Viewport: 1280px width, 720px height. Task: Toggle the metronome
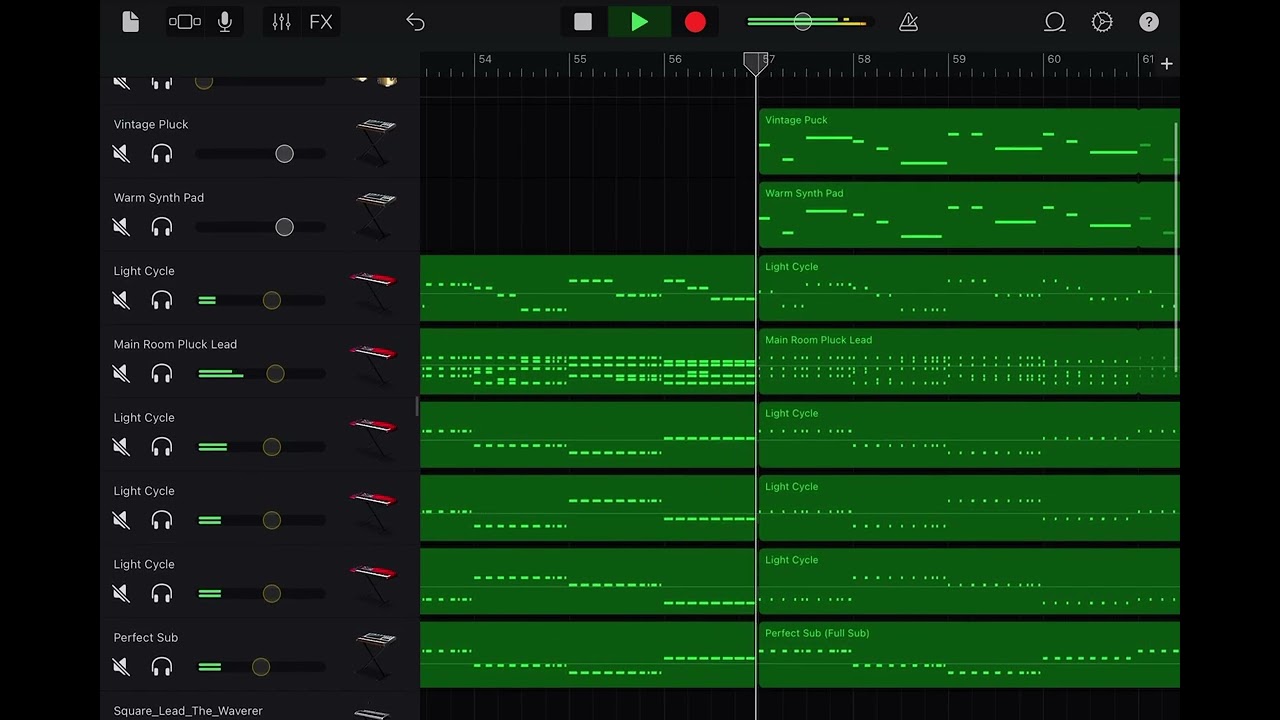[908, 22]
